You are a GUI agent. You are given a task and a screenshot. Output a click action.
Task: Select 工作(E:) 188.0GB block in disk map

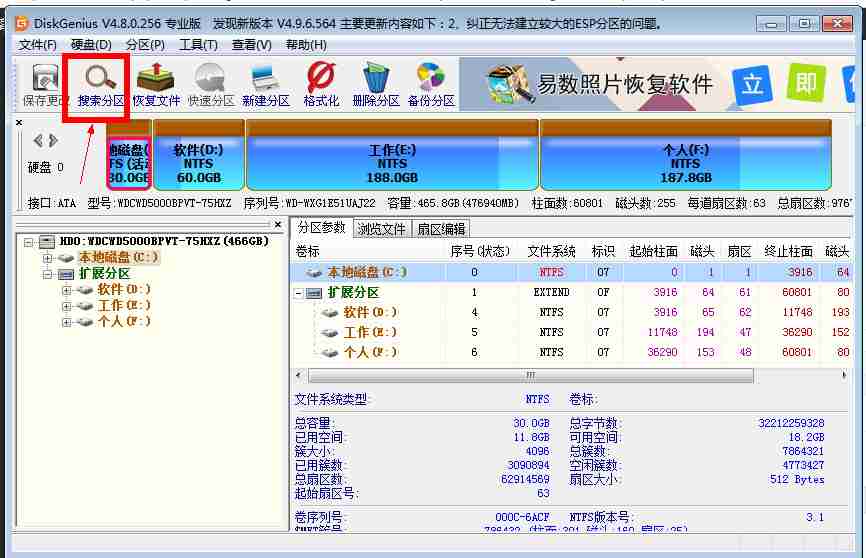(392, 155)
